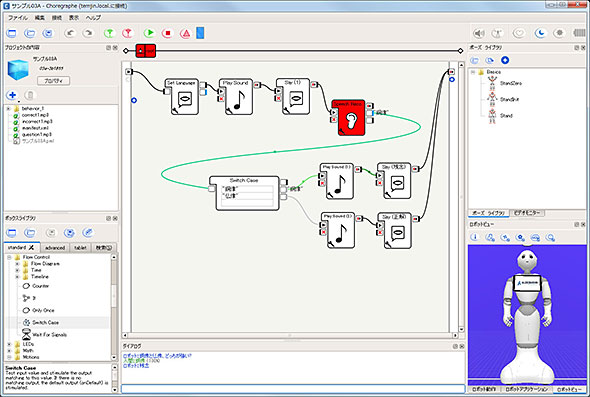Click the プロパティ button
Viewport: 590px width, 397px height.
point(53,81)
